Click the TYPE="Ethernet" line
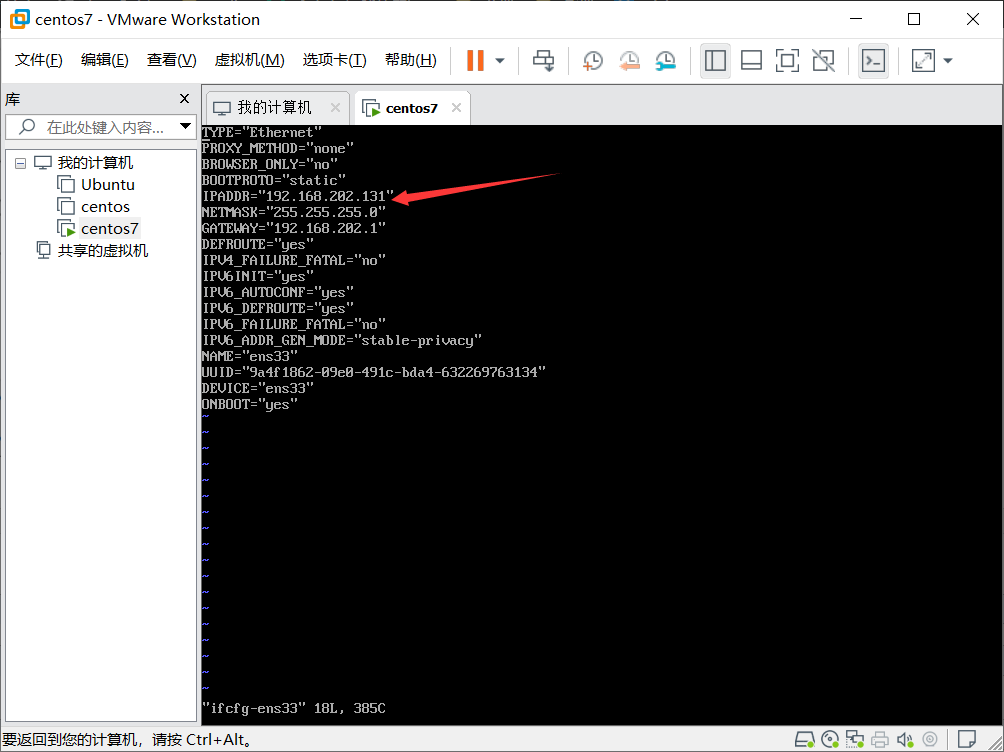Viewport: 1004px width, 752px height. click(x=262, y=133)
